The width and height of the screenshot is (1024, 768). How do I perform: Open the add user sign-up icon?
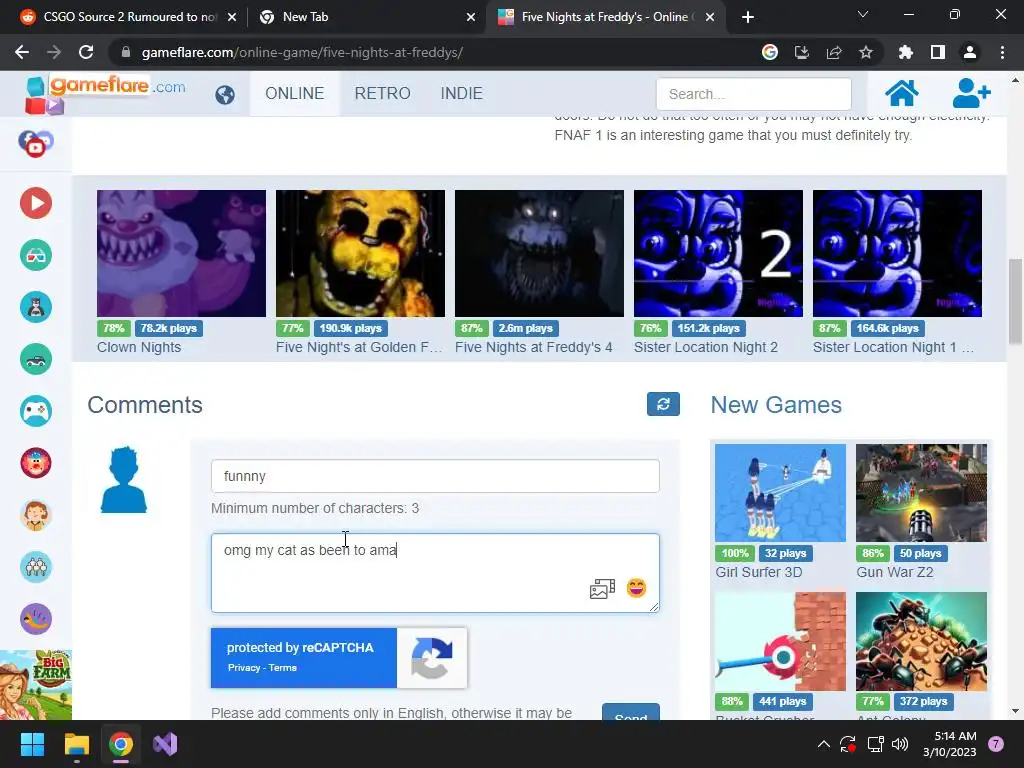(971, 93)
